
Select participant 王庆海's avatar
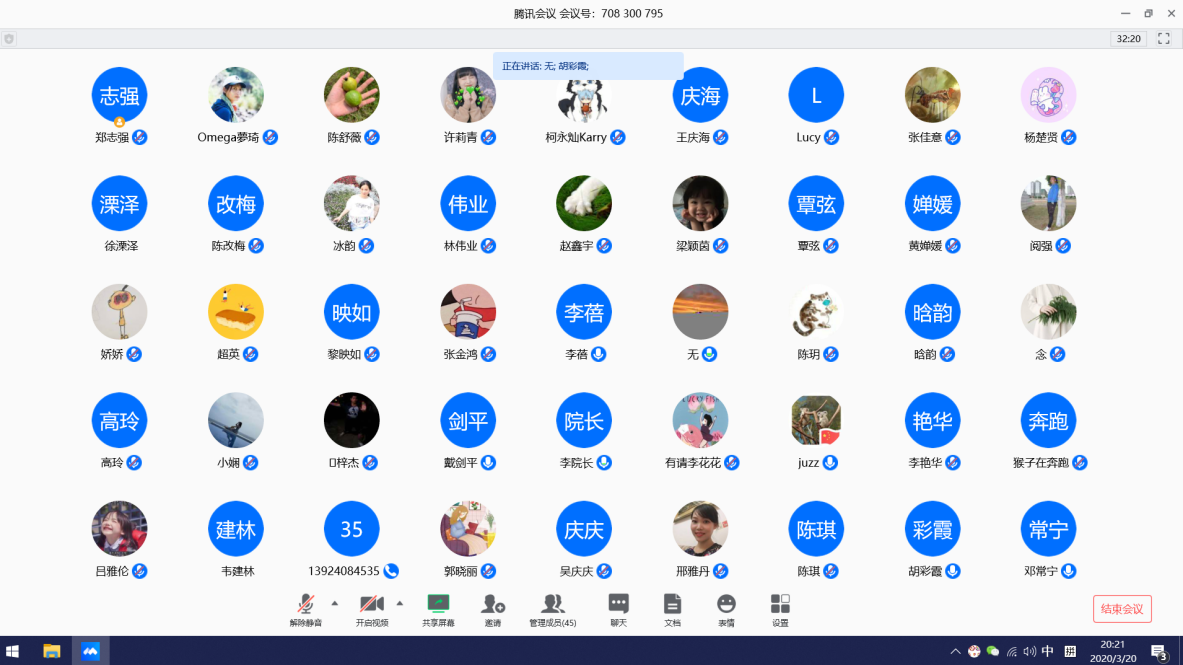coord(700,96)
